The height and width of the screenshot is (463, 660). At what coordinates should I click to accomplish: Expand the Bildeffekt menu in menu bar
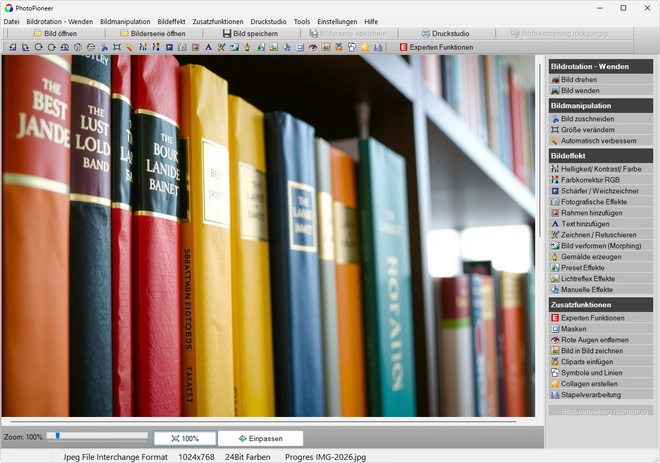pyautogui.click(x=172, y=21)
